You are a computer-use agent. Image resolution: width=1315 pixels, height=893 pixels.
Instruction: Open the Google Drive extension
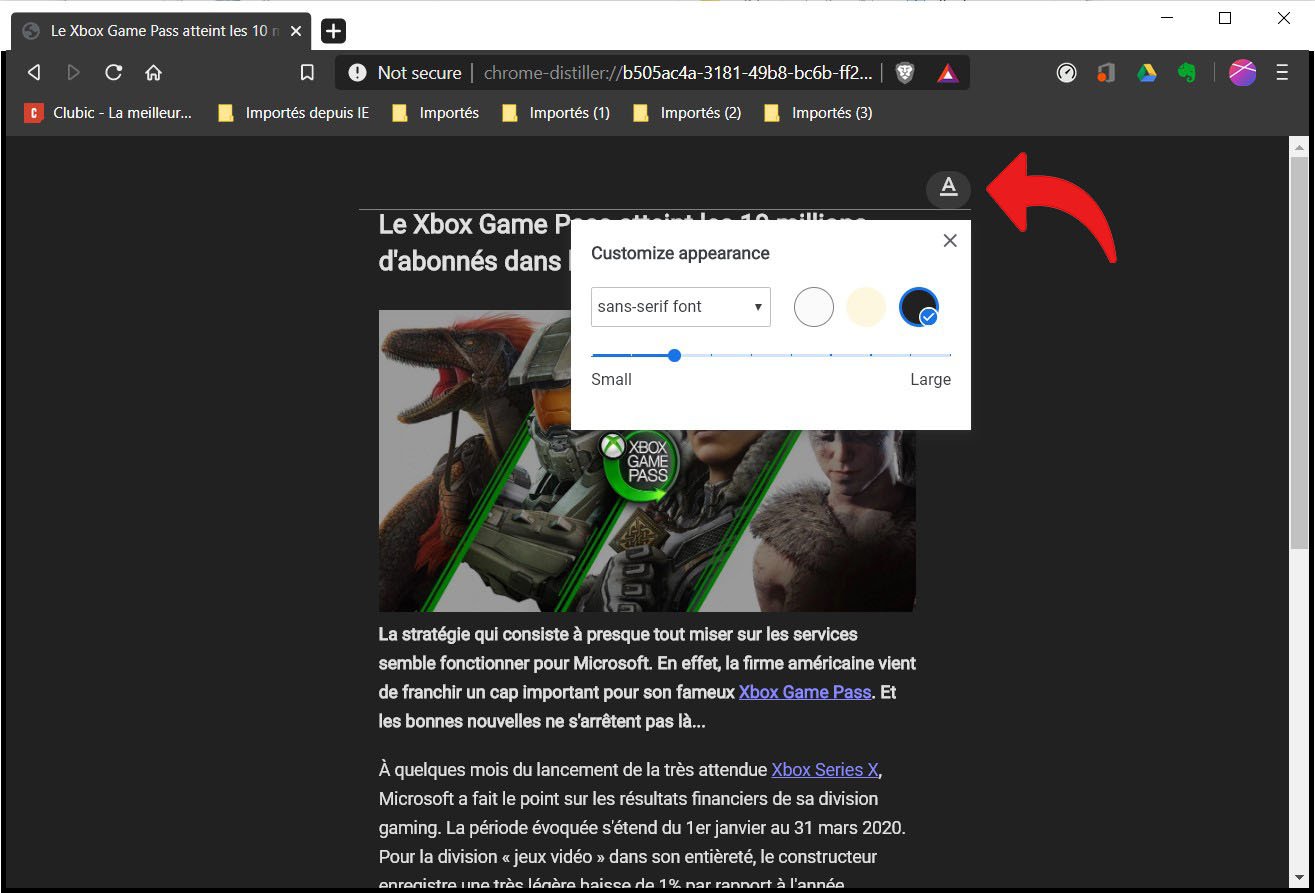point(1146,72)
